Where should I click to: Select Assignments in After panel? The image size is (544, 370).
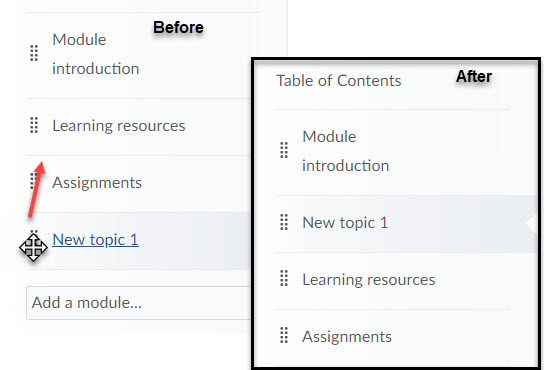(347, 336)
